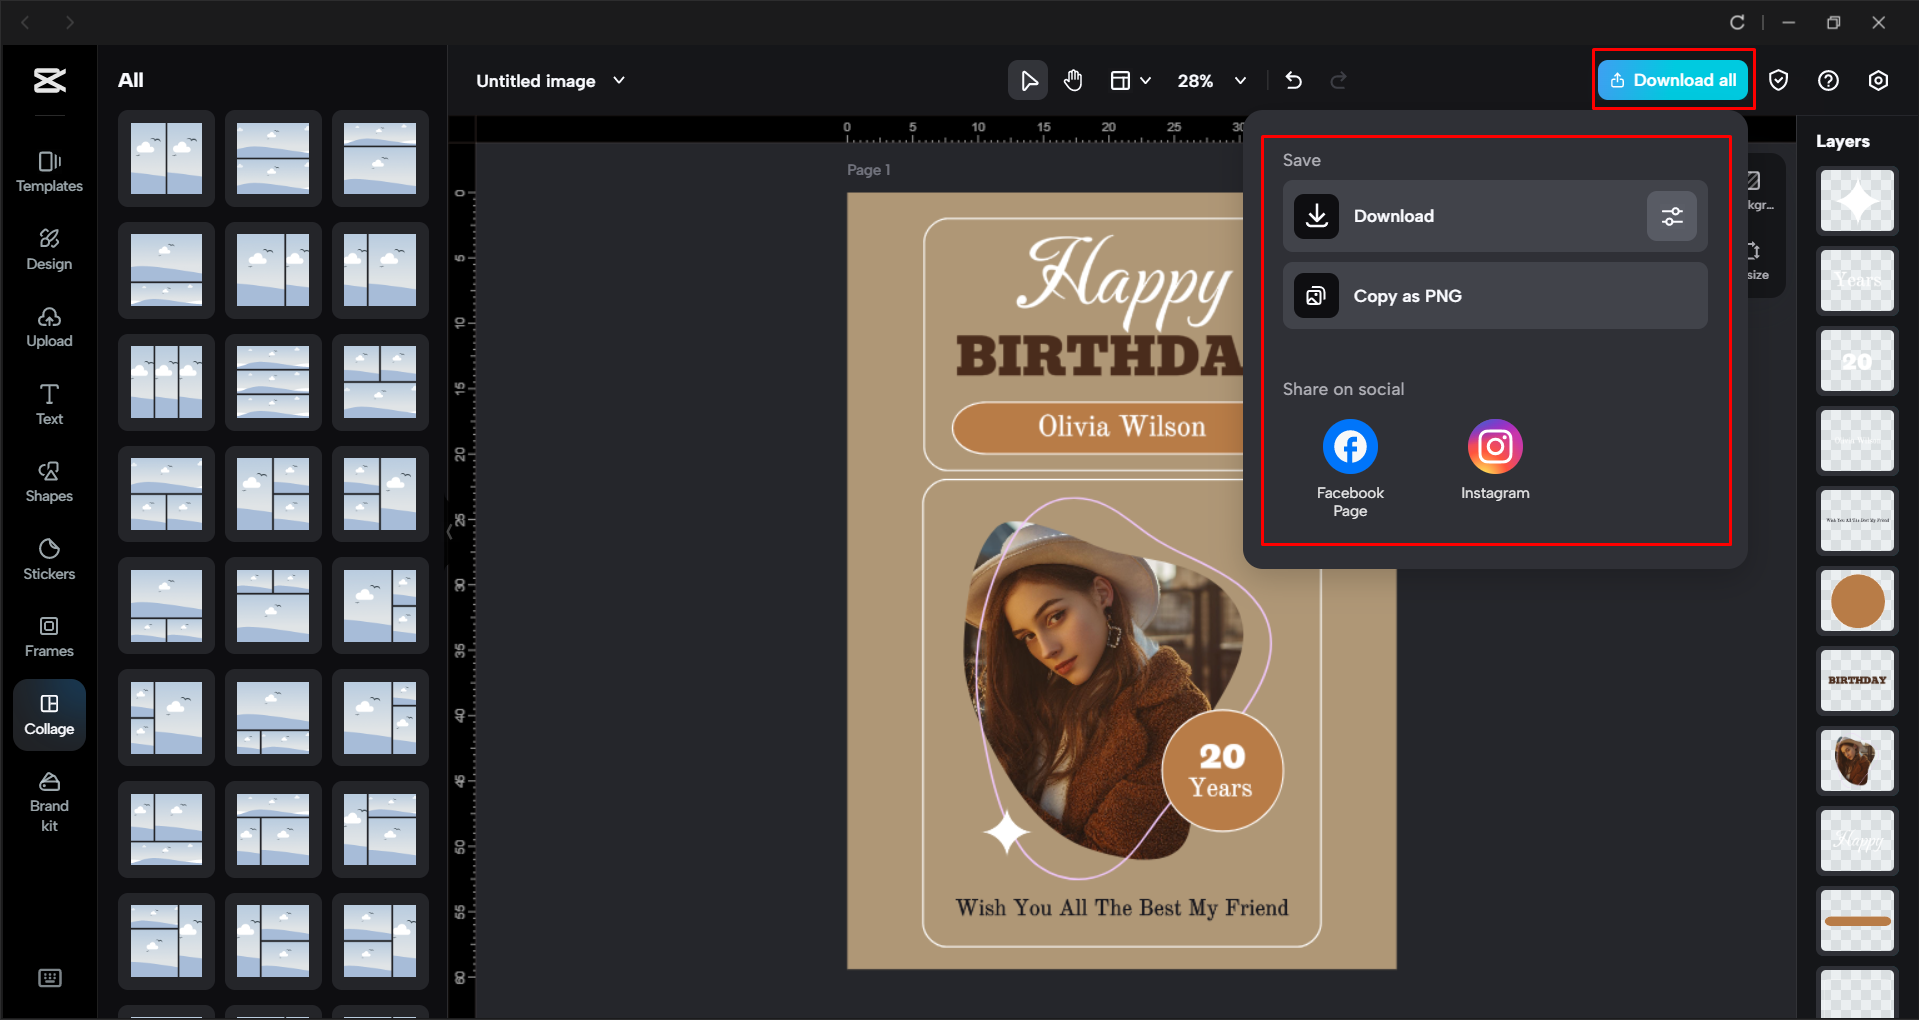The height and width of the screenshot is (1020, 1919).
Task: Click the Download all button
Action: click(x=1672, y=80)
